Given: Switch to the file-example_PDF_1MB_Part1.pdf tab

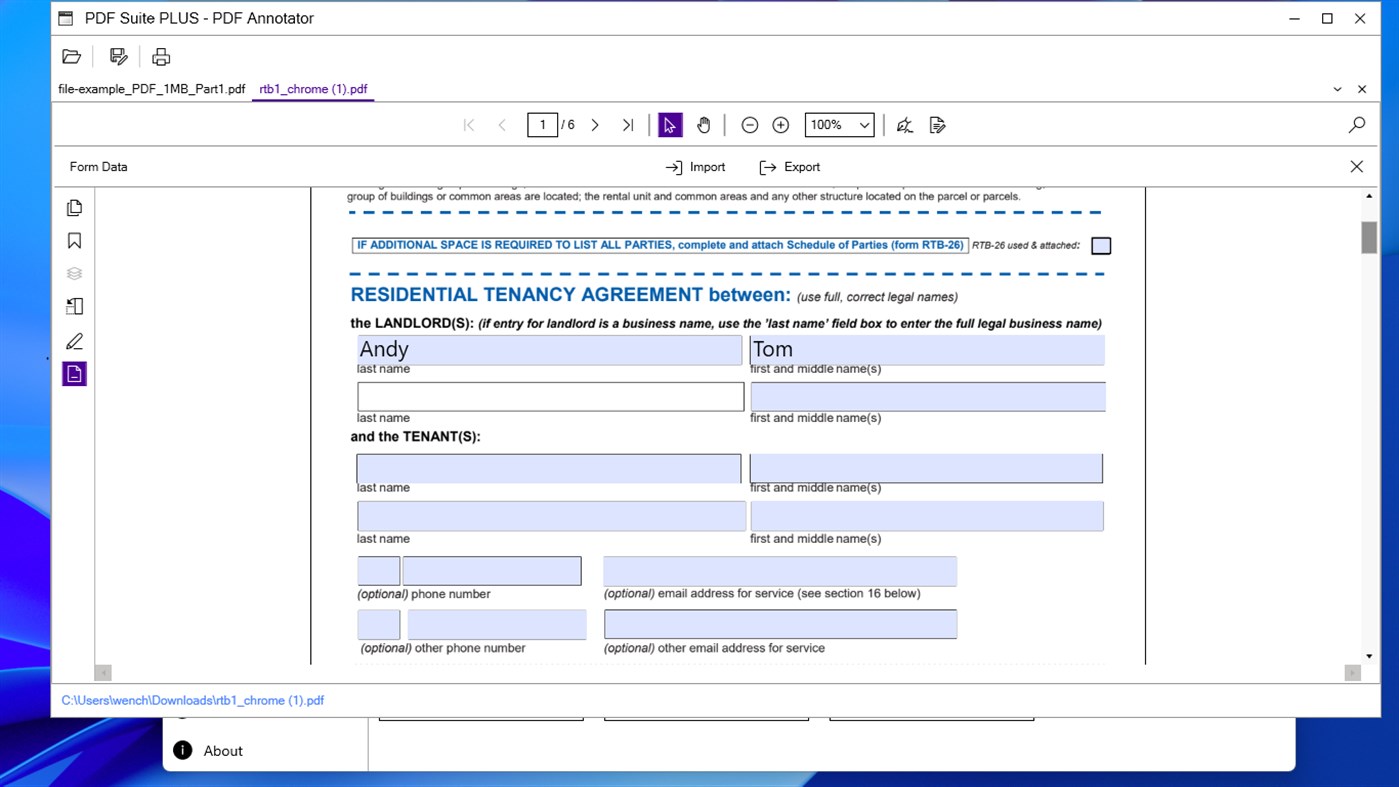Looking at the screenshot, I should tap(150, 89).
